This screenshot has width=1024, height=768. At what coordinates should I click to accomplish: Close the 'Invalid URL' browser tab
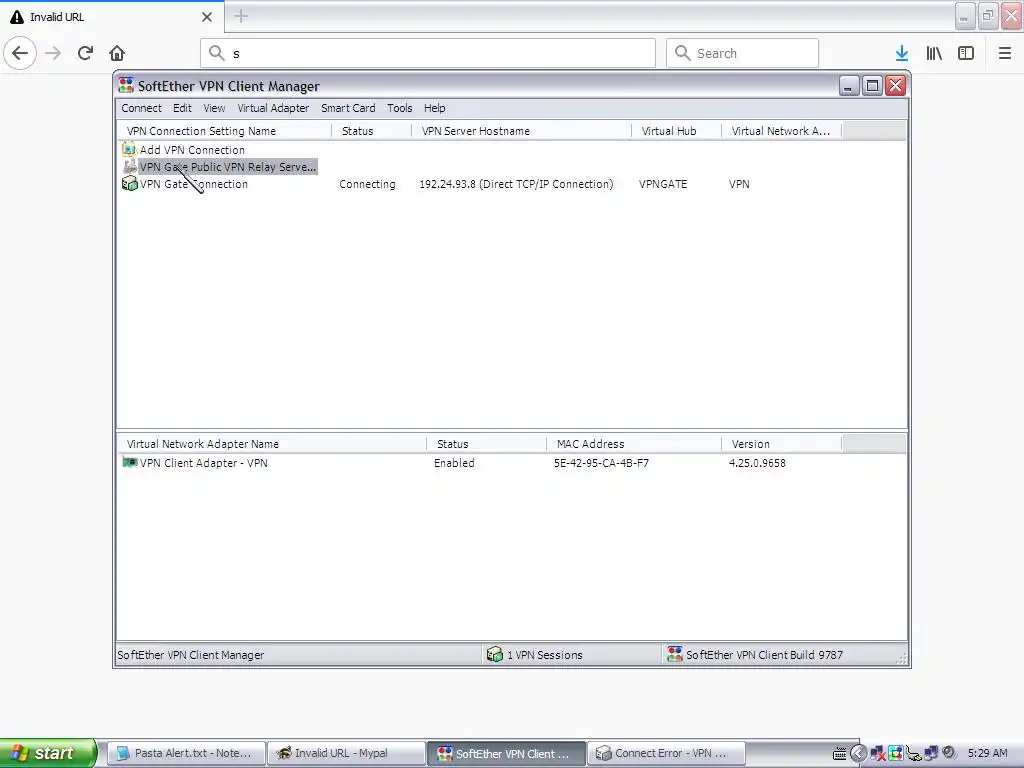[207, 17]
